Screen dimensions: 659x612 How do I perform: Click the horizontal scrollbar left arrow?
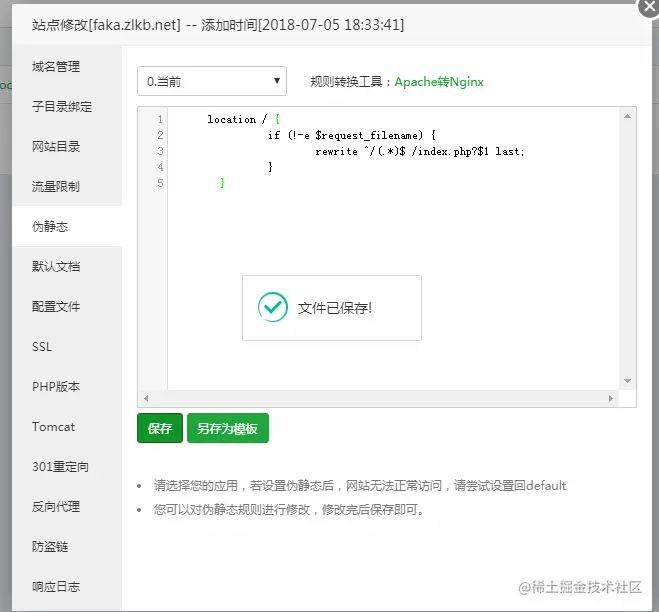146,398
